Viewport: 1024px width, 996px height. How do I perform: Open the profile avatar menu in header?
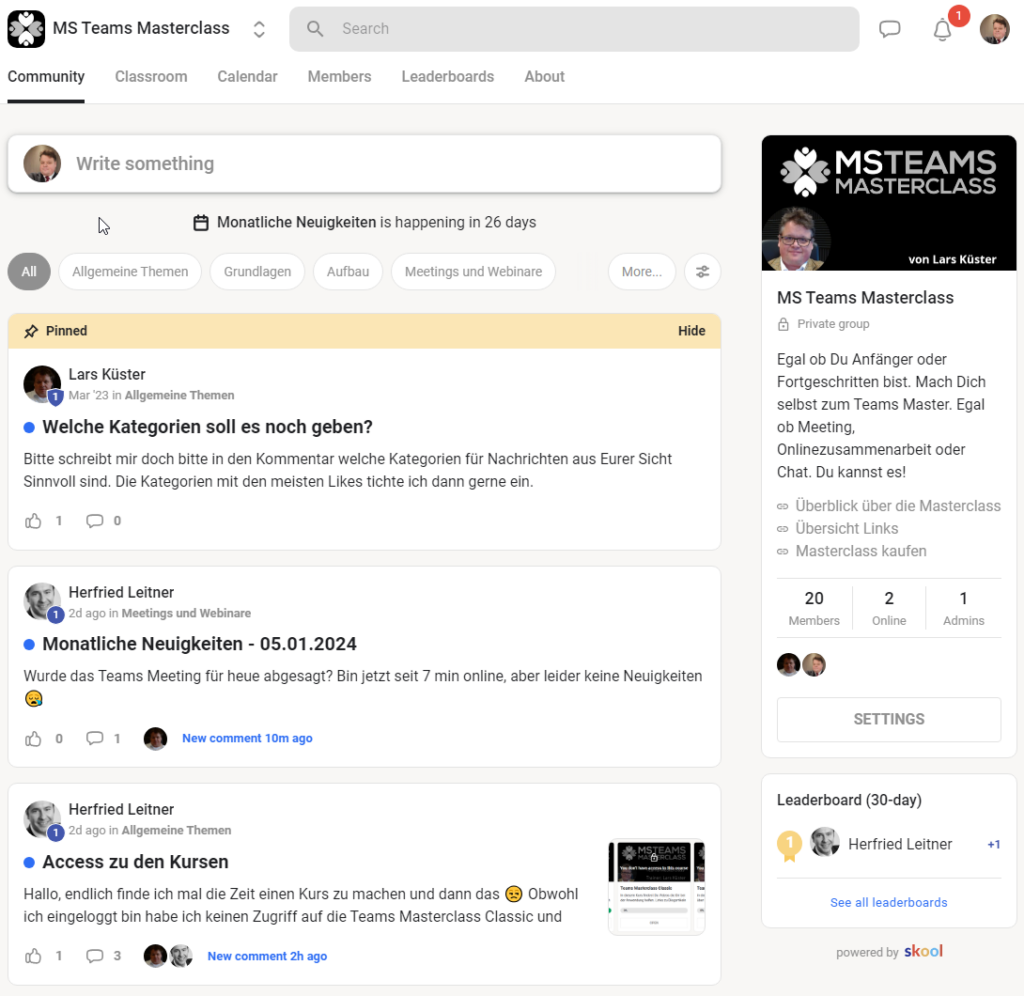pyautogui.click(x=995, y=29)
